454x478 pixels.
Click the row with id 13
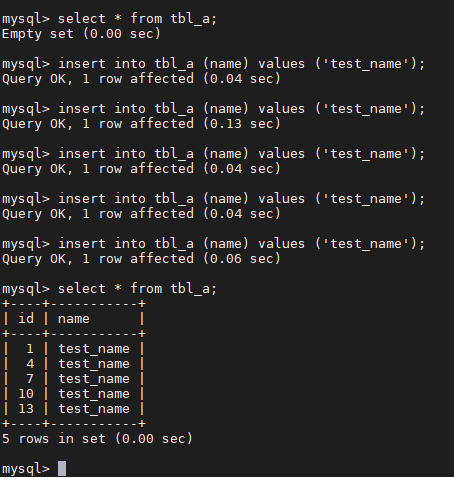(x=73, y=409)
